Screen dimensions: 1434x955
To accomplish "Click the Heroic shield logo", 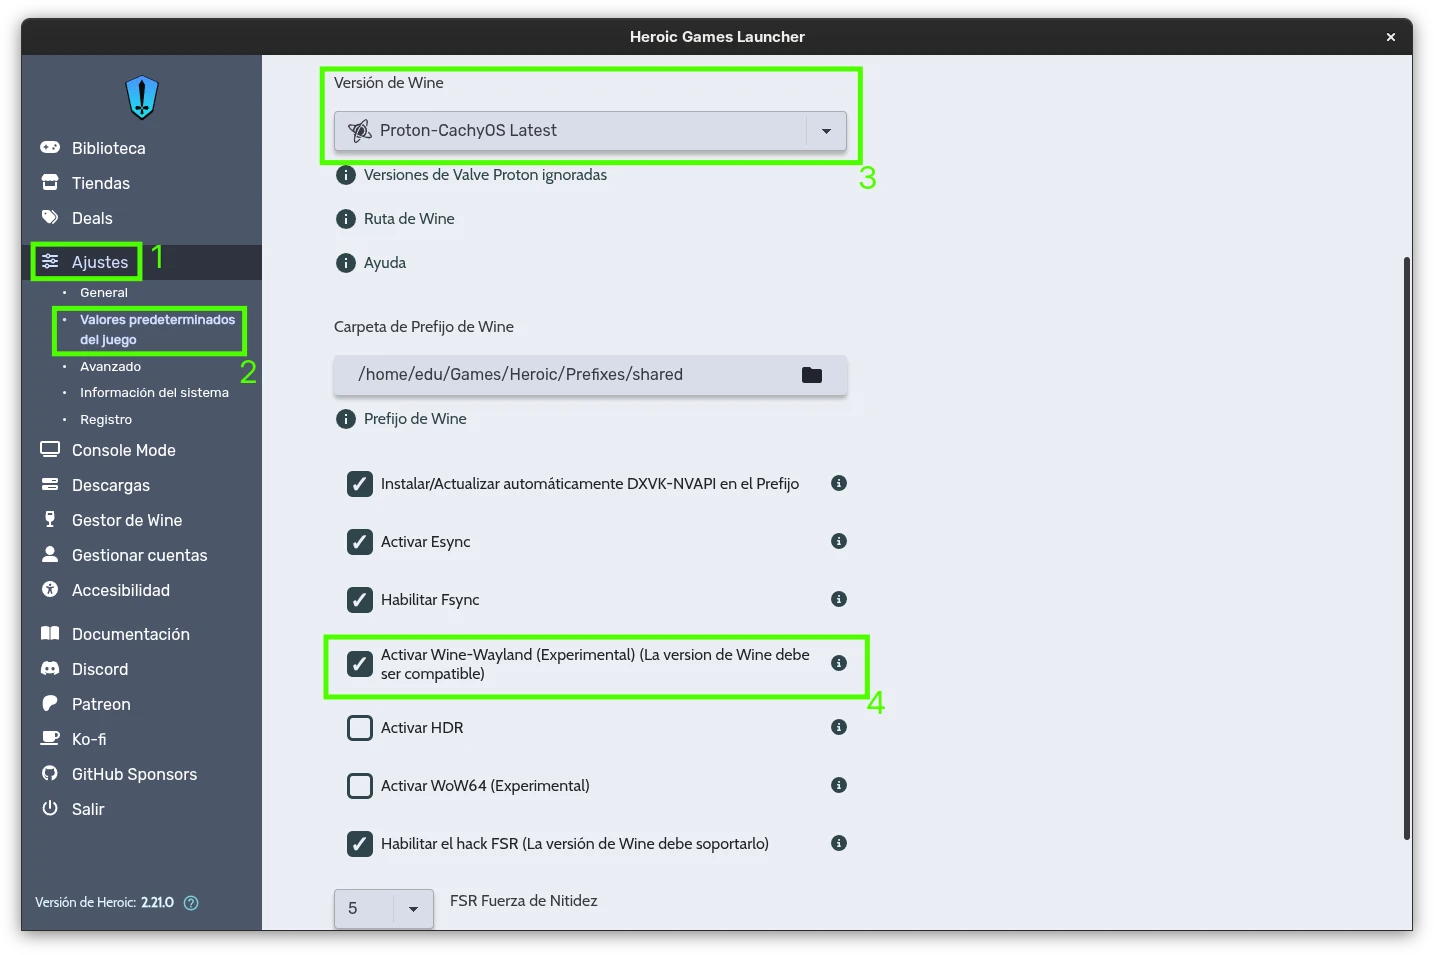I will click(x=142, y=97).
